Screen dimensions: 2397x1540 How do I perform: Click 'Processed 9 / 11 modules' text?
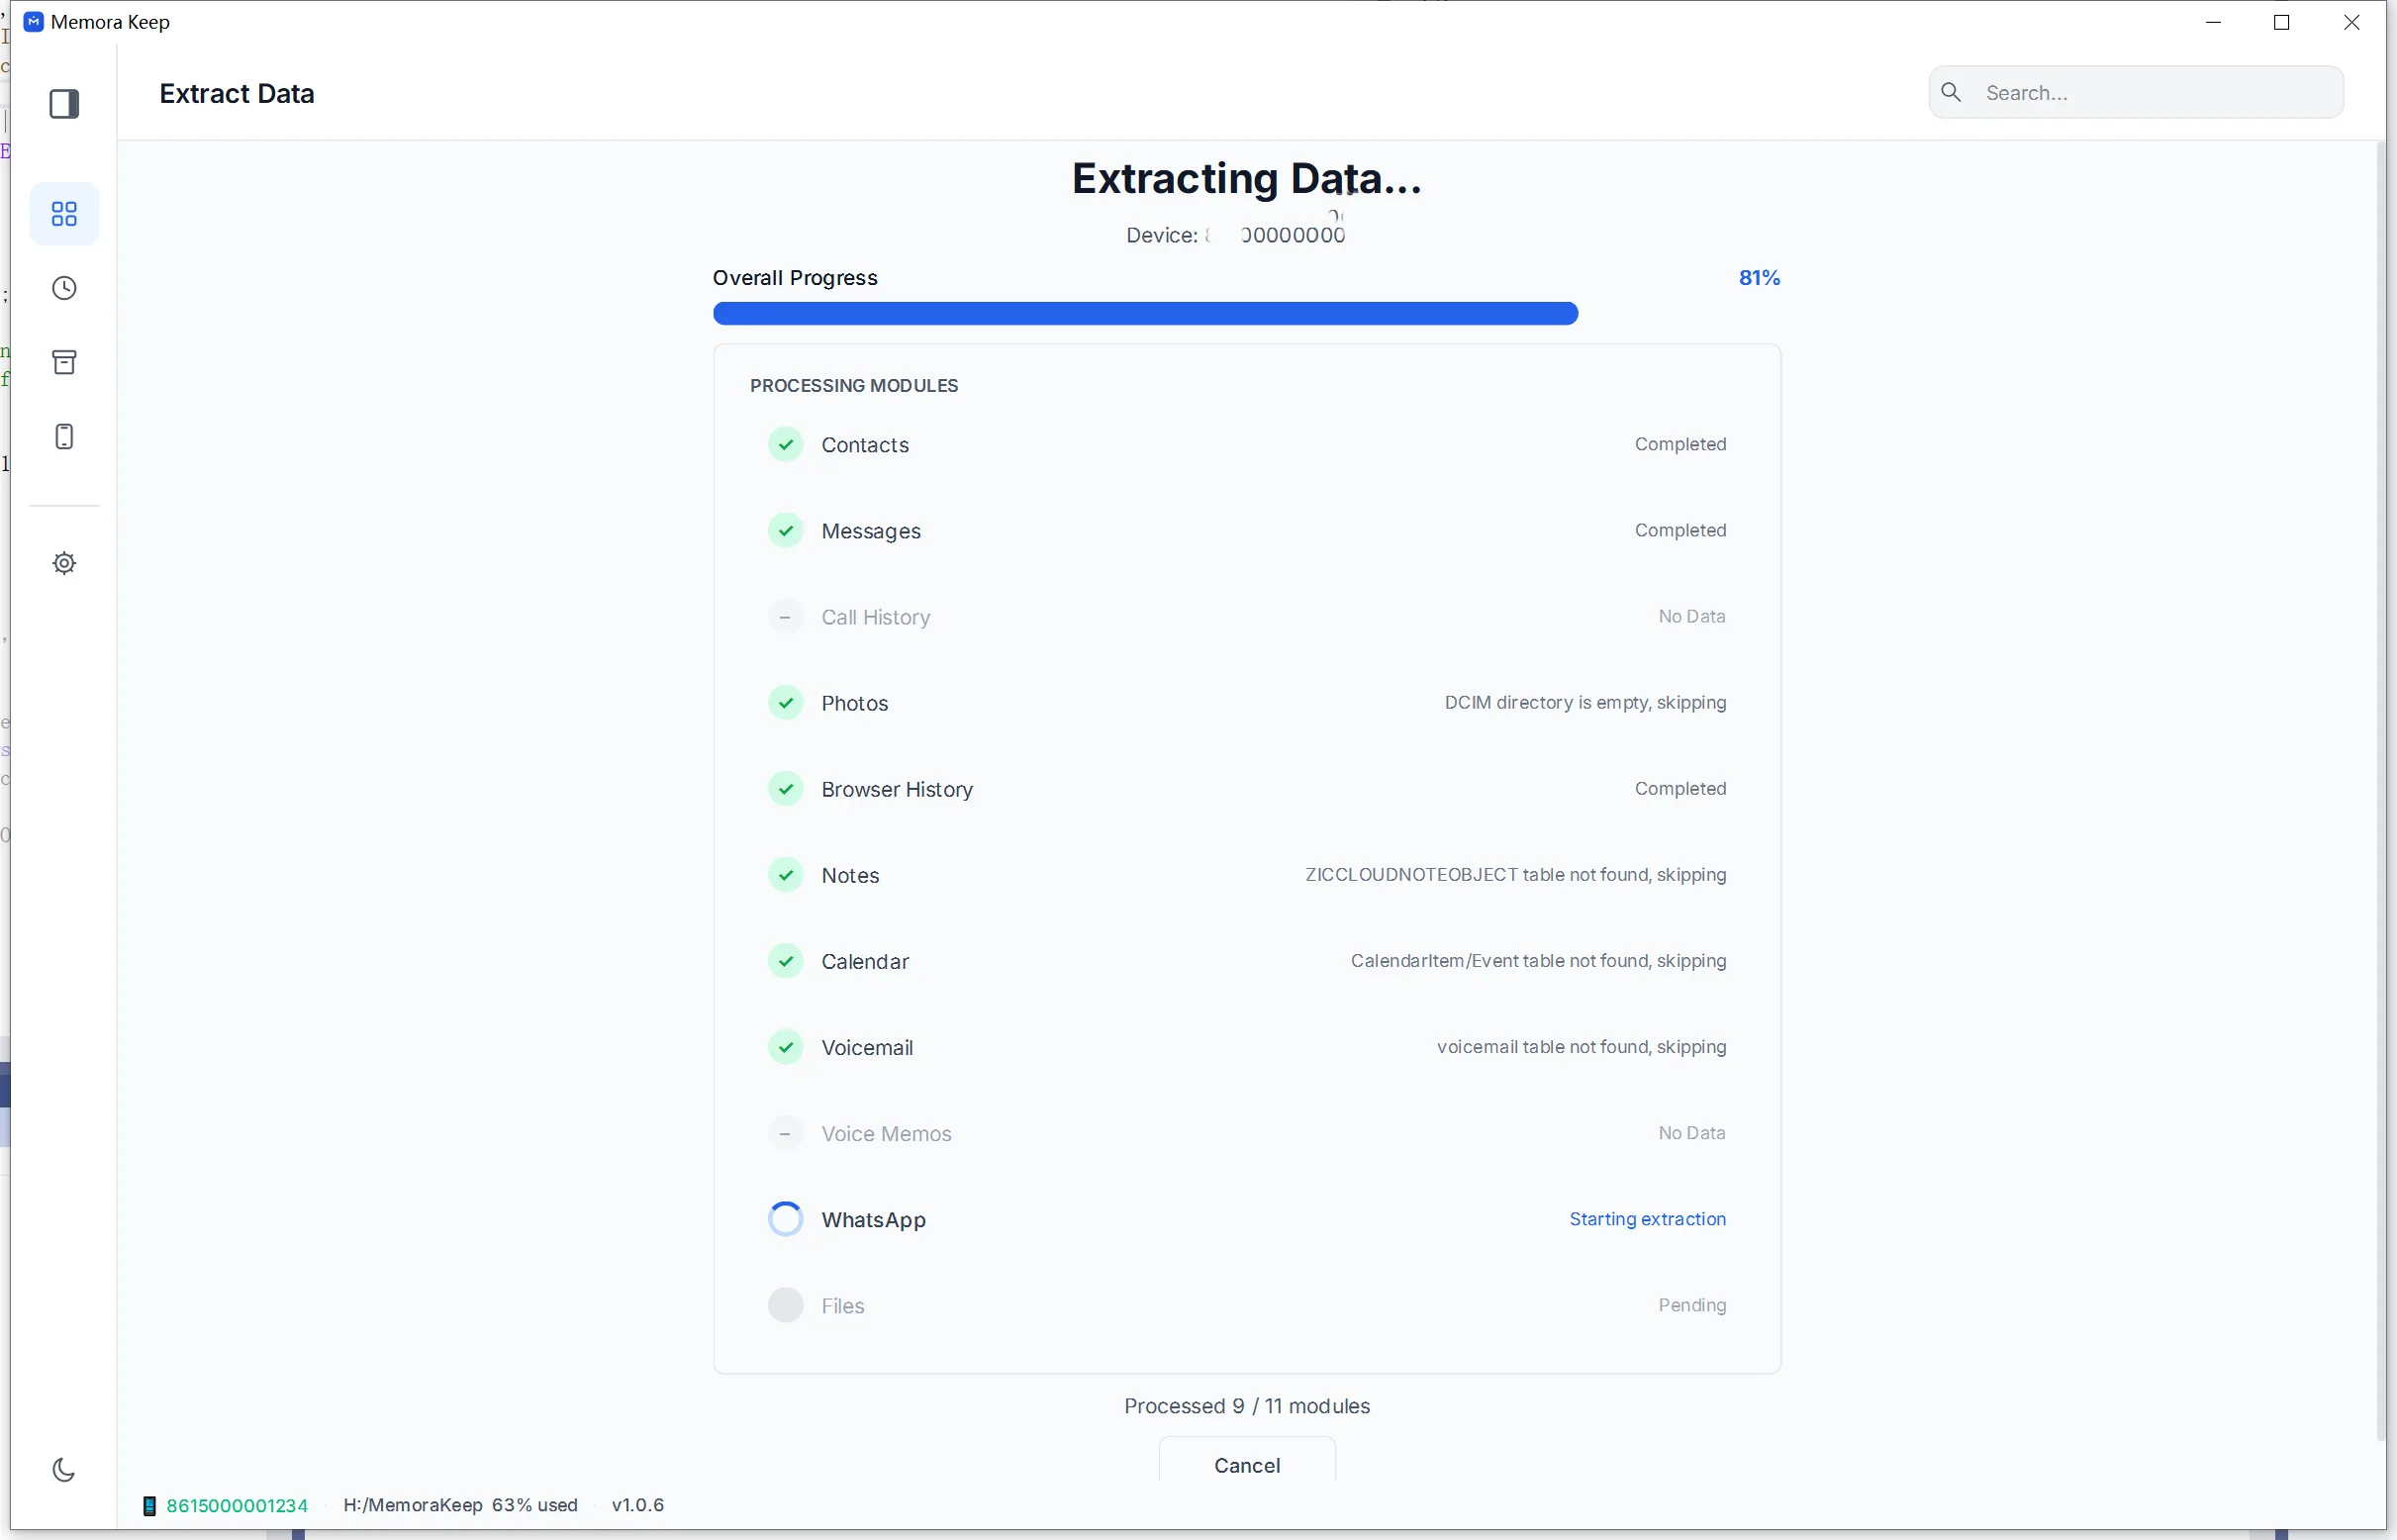[1247, 1407]
